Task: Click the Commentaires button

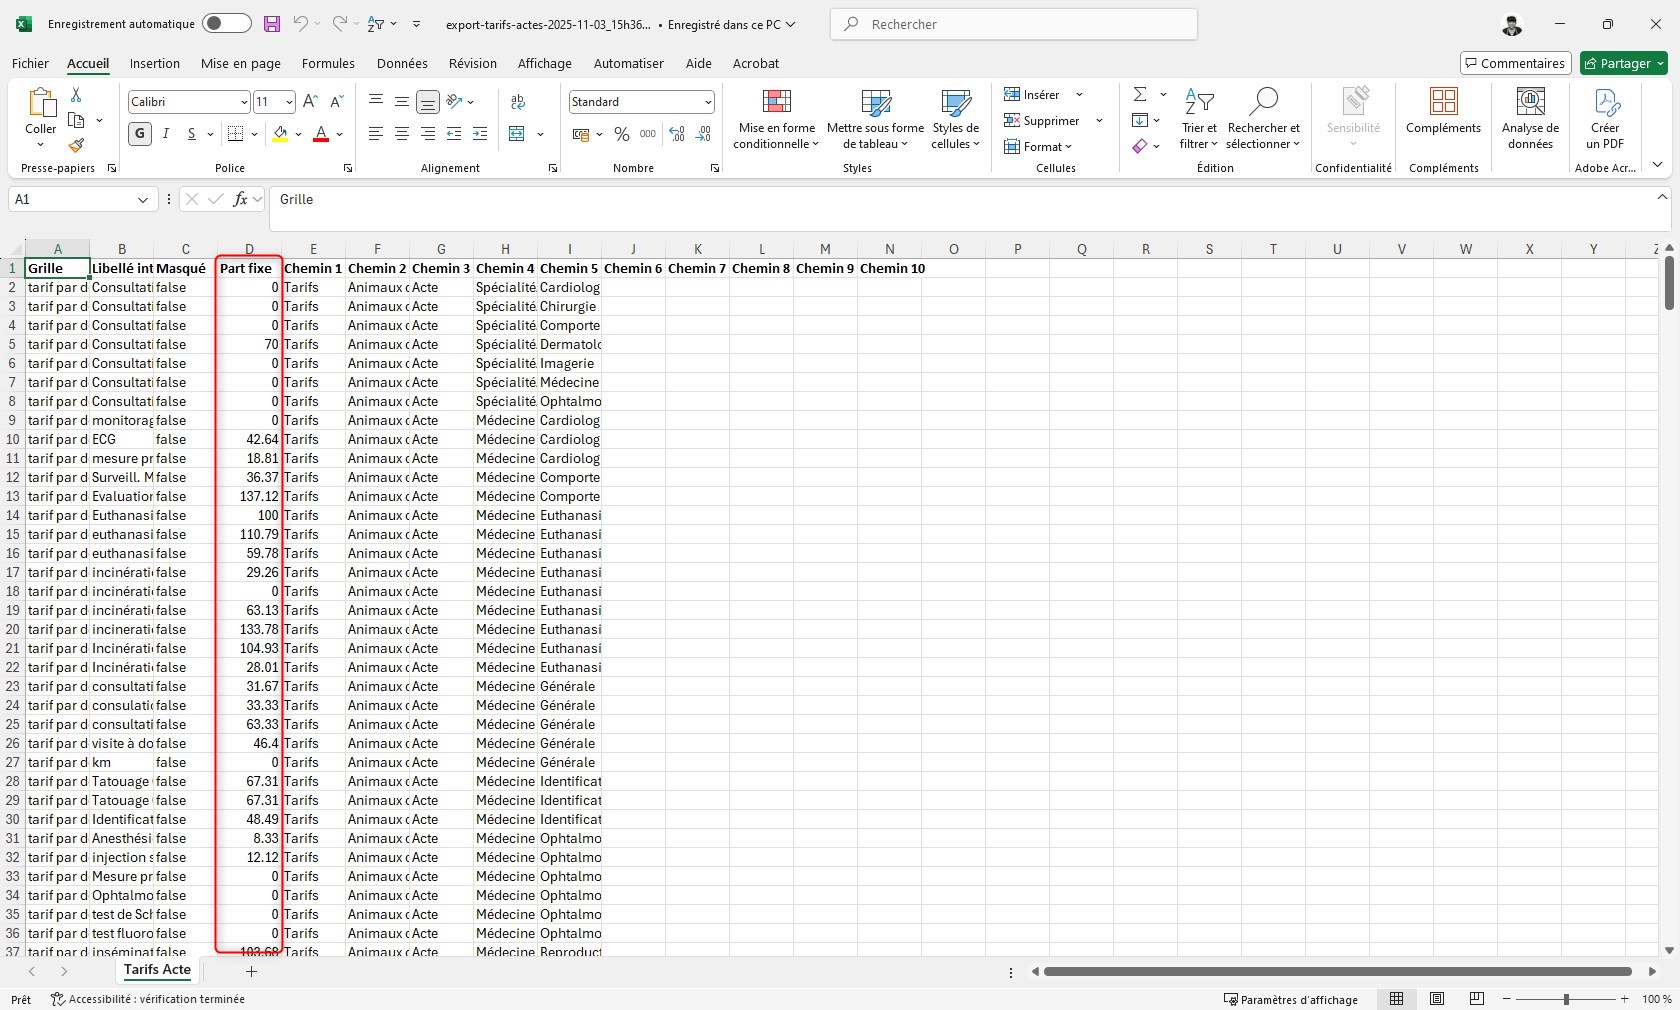Action: click(x=1514, y=63)
